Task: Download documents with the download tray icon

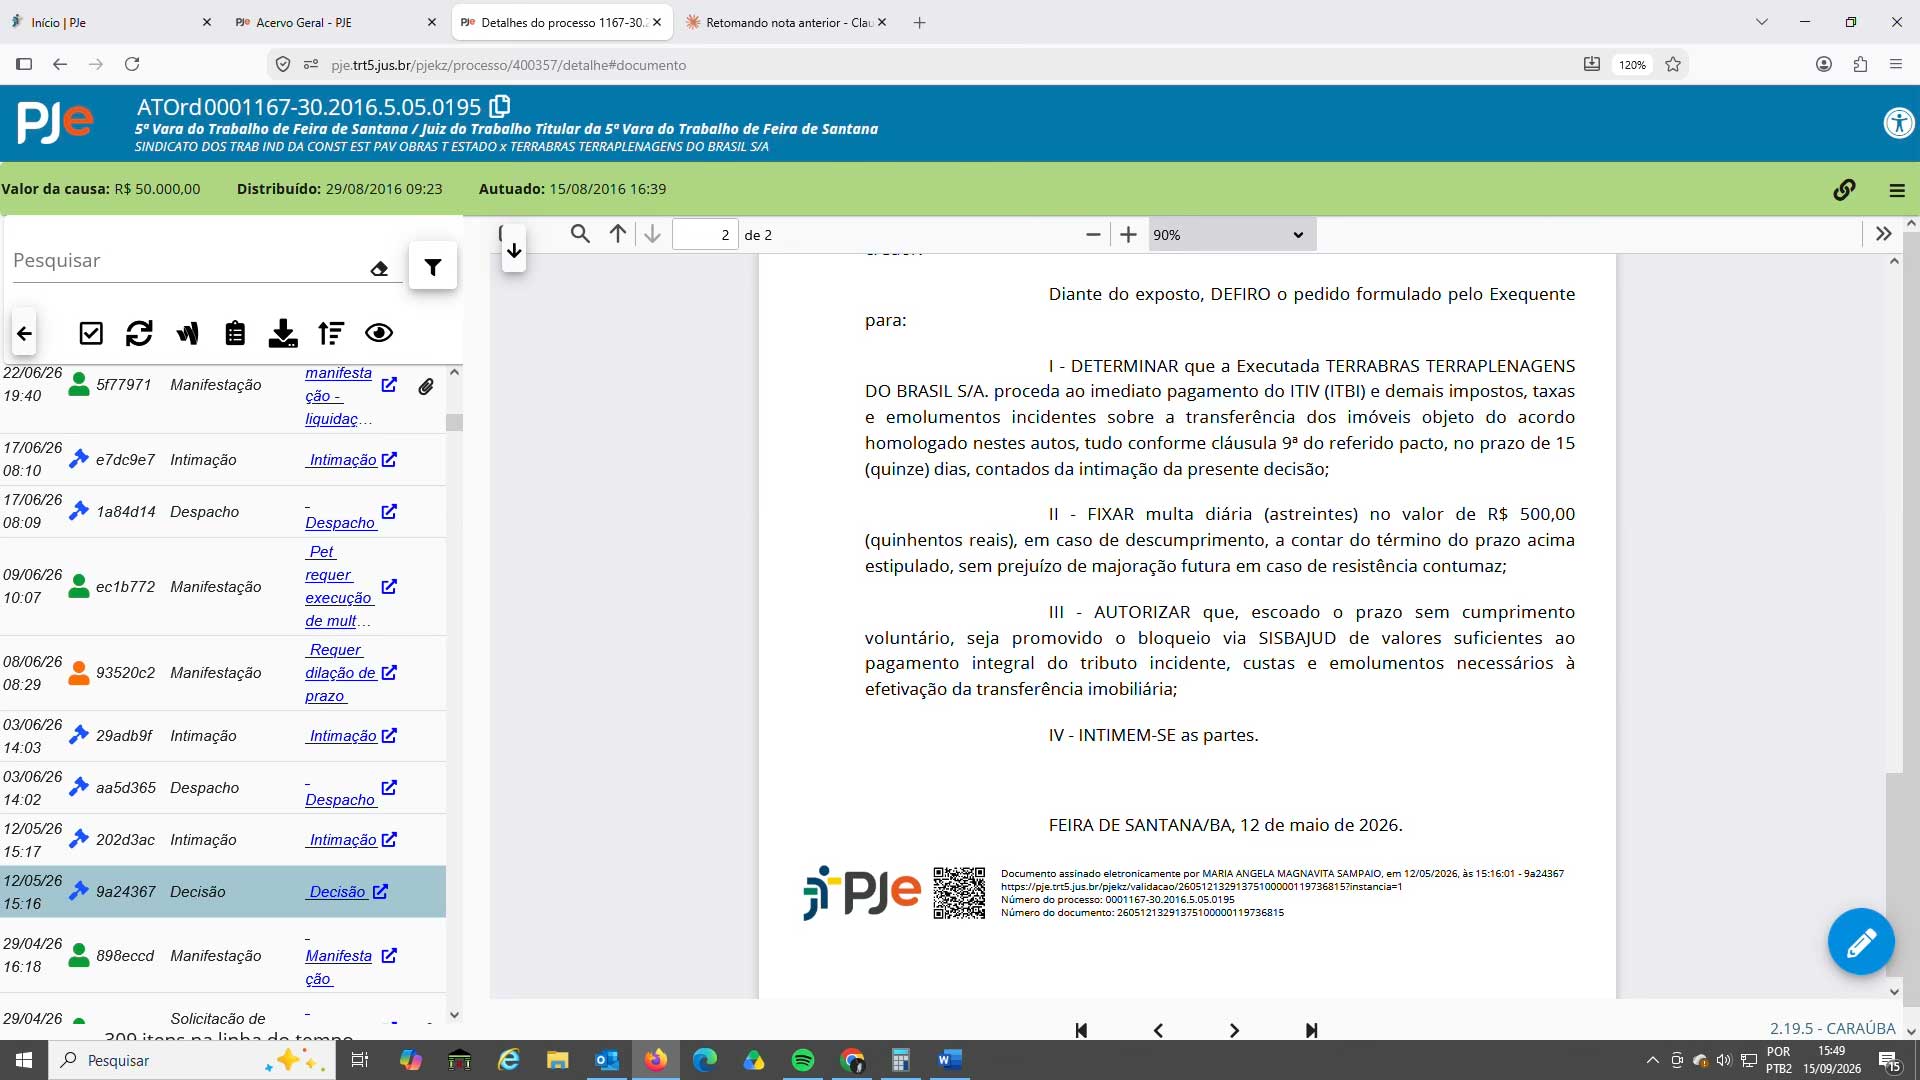Action: (283, 333)
